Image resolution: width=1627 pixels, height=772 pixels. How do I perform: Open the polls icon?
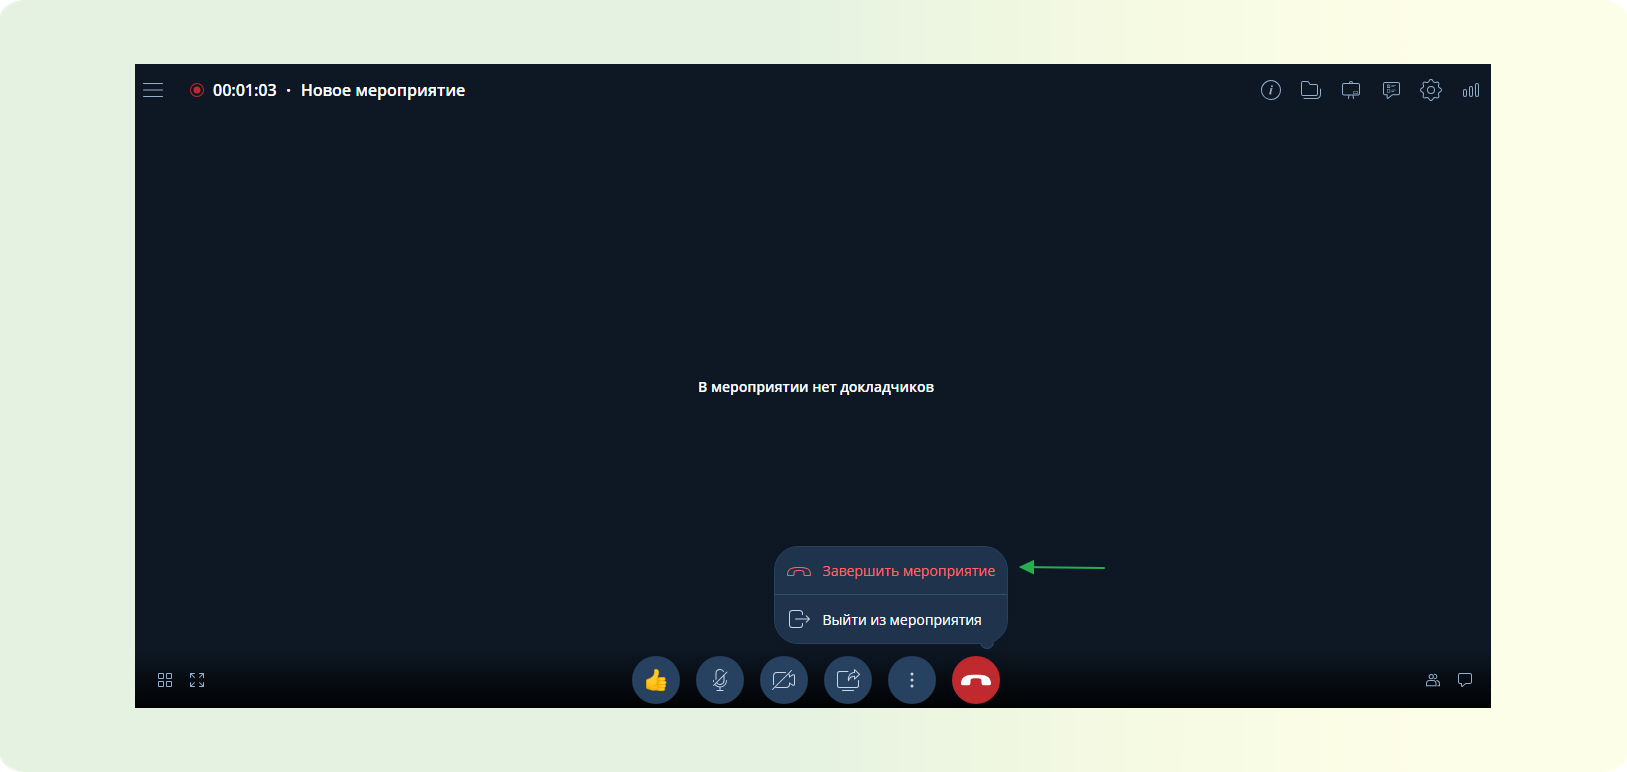1391,90
